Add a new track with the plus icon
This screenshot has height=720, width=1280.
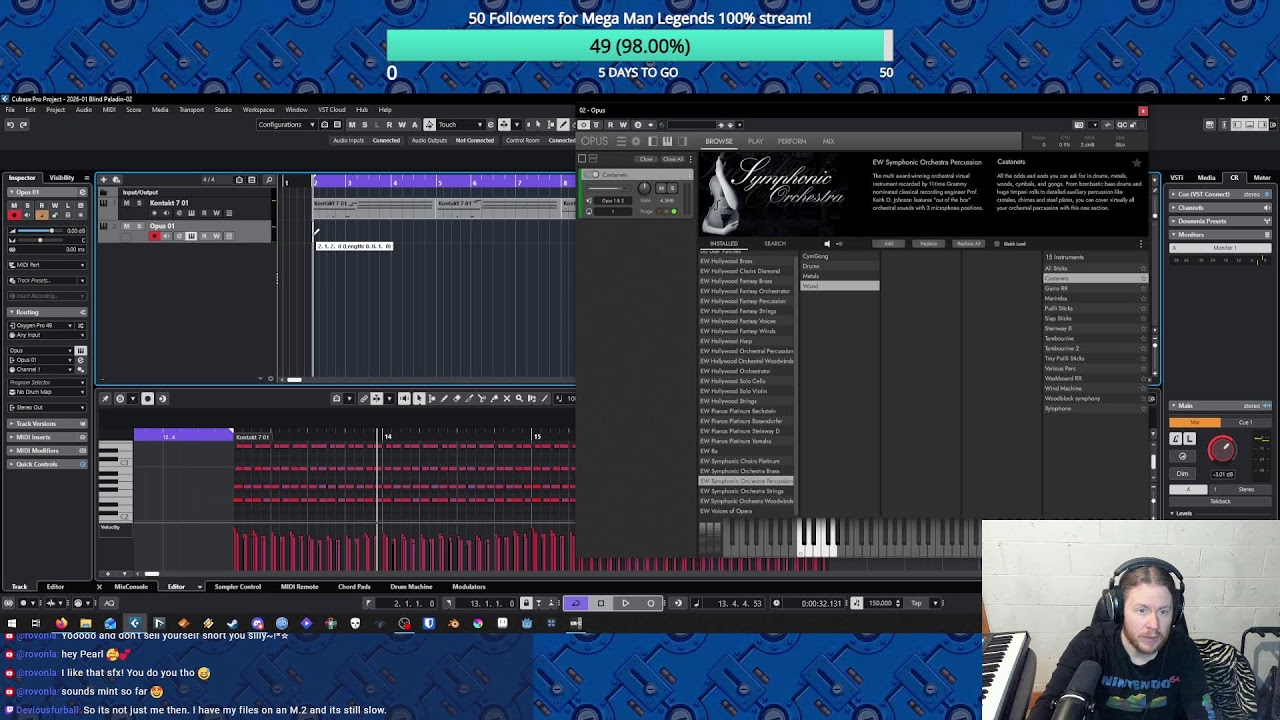[x=104, y=180]
